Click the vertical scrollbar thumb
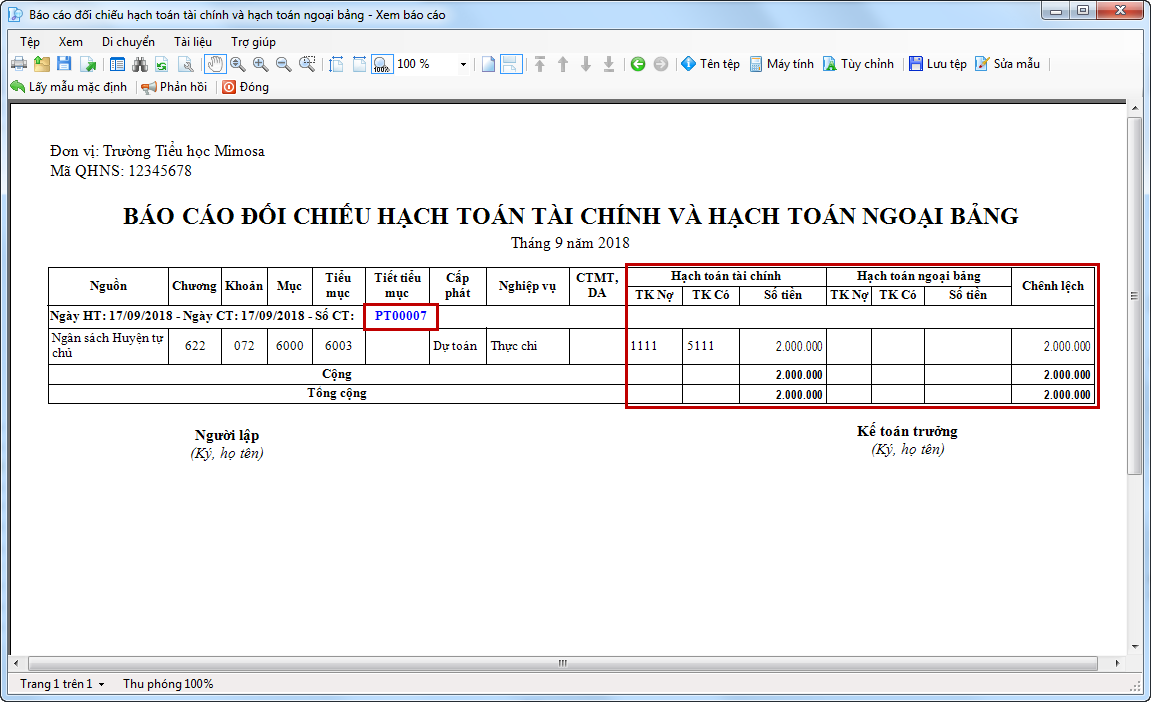Viewport: 1151px width, 702px height. coord(1135,296)
